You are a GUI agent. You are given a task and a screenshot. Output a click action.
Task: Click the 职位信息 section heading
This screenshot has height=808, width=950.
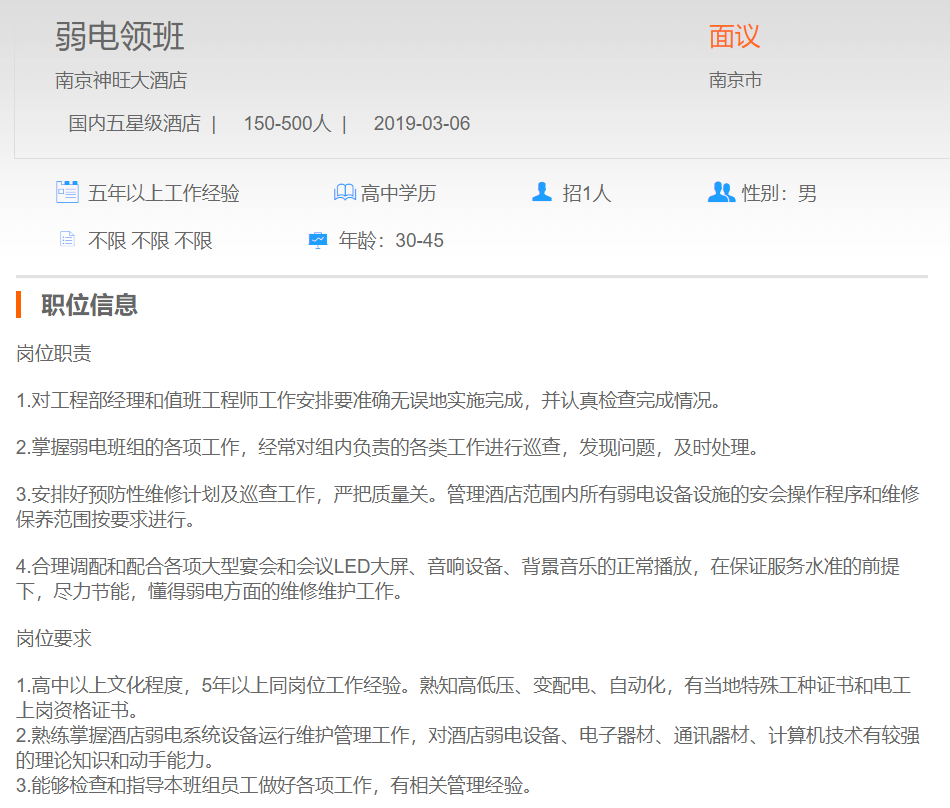[x=89, y=305]
